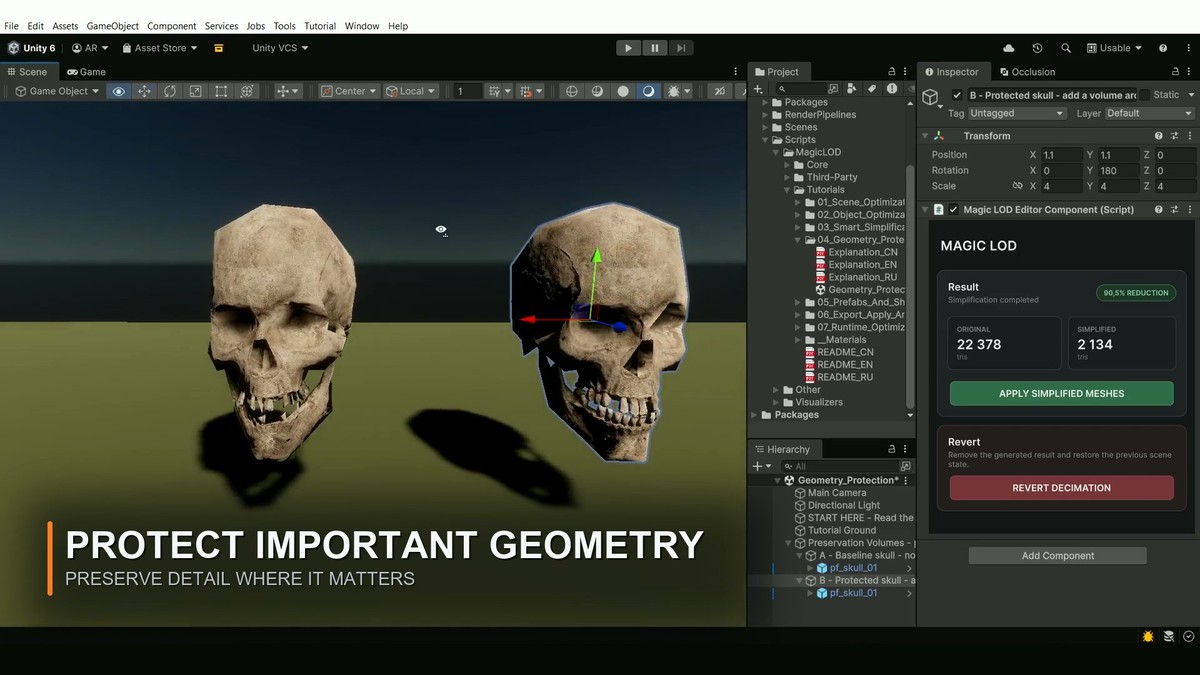Click the Play button

click(628, 48)
